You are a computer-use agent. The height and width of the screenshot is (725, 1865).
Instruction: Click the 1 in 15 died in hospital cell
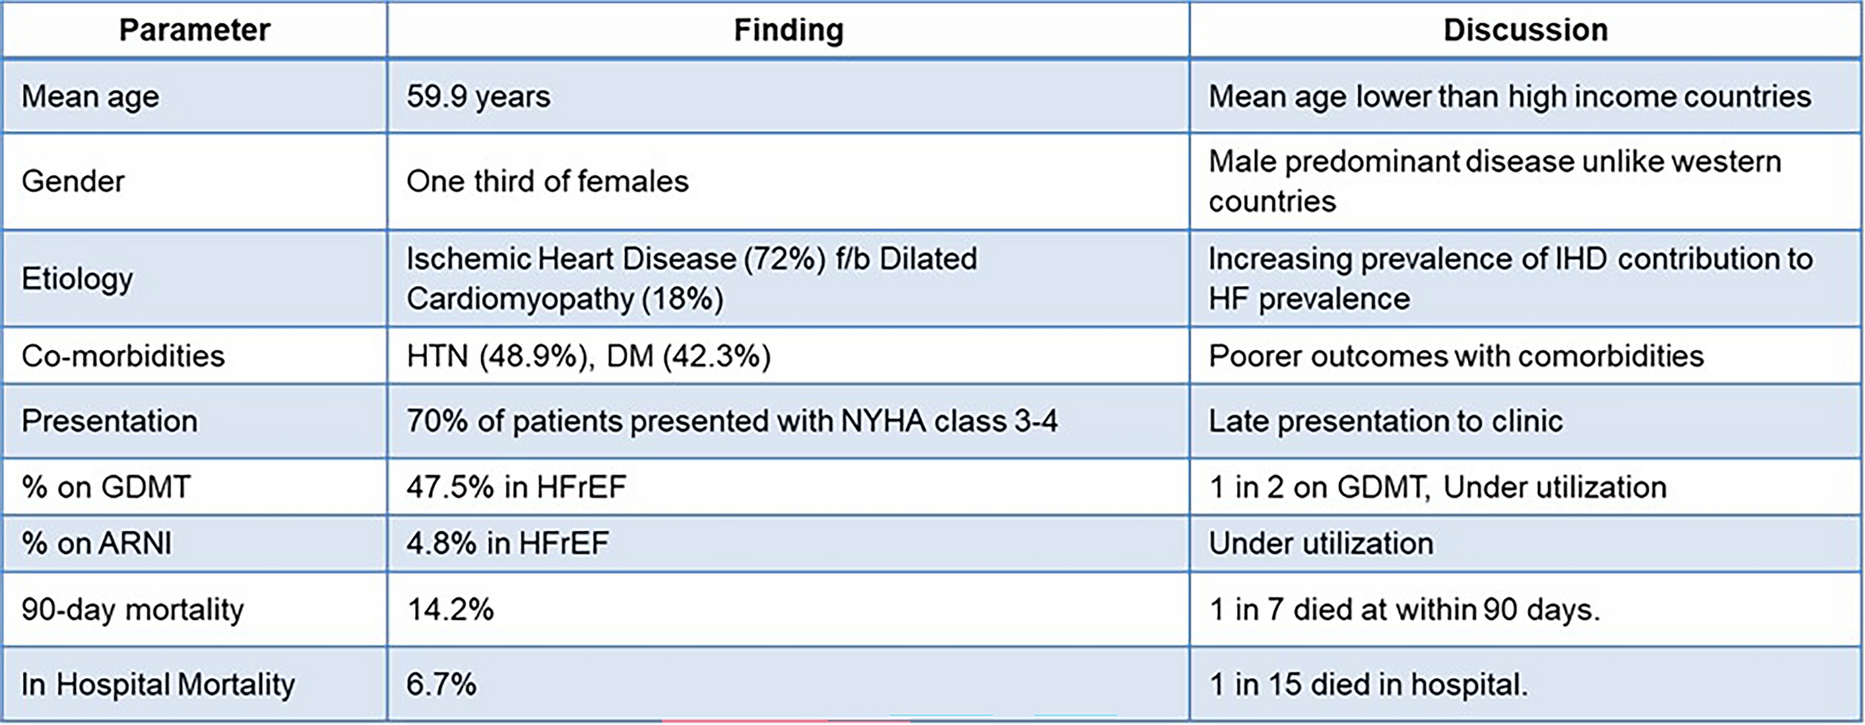1368,684
